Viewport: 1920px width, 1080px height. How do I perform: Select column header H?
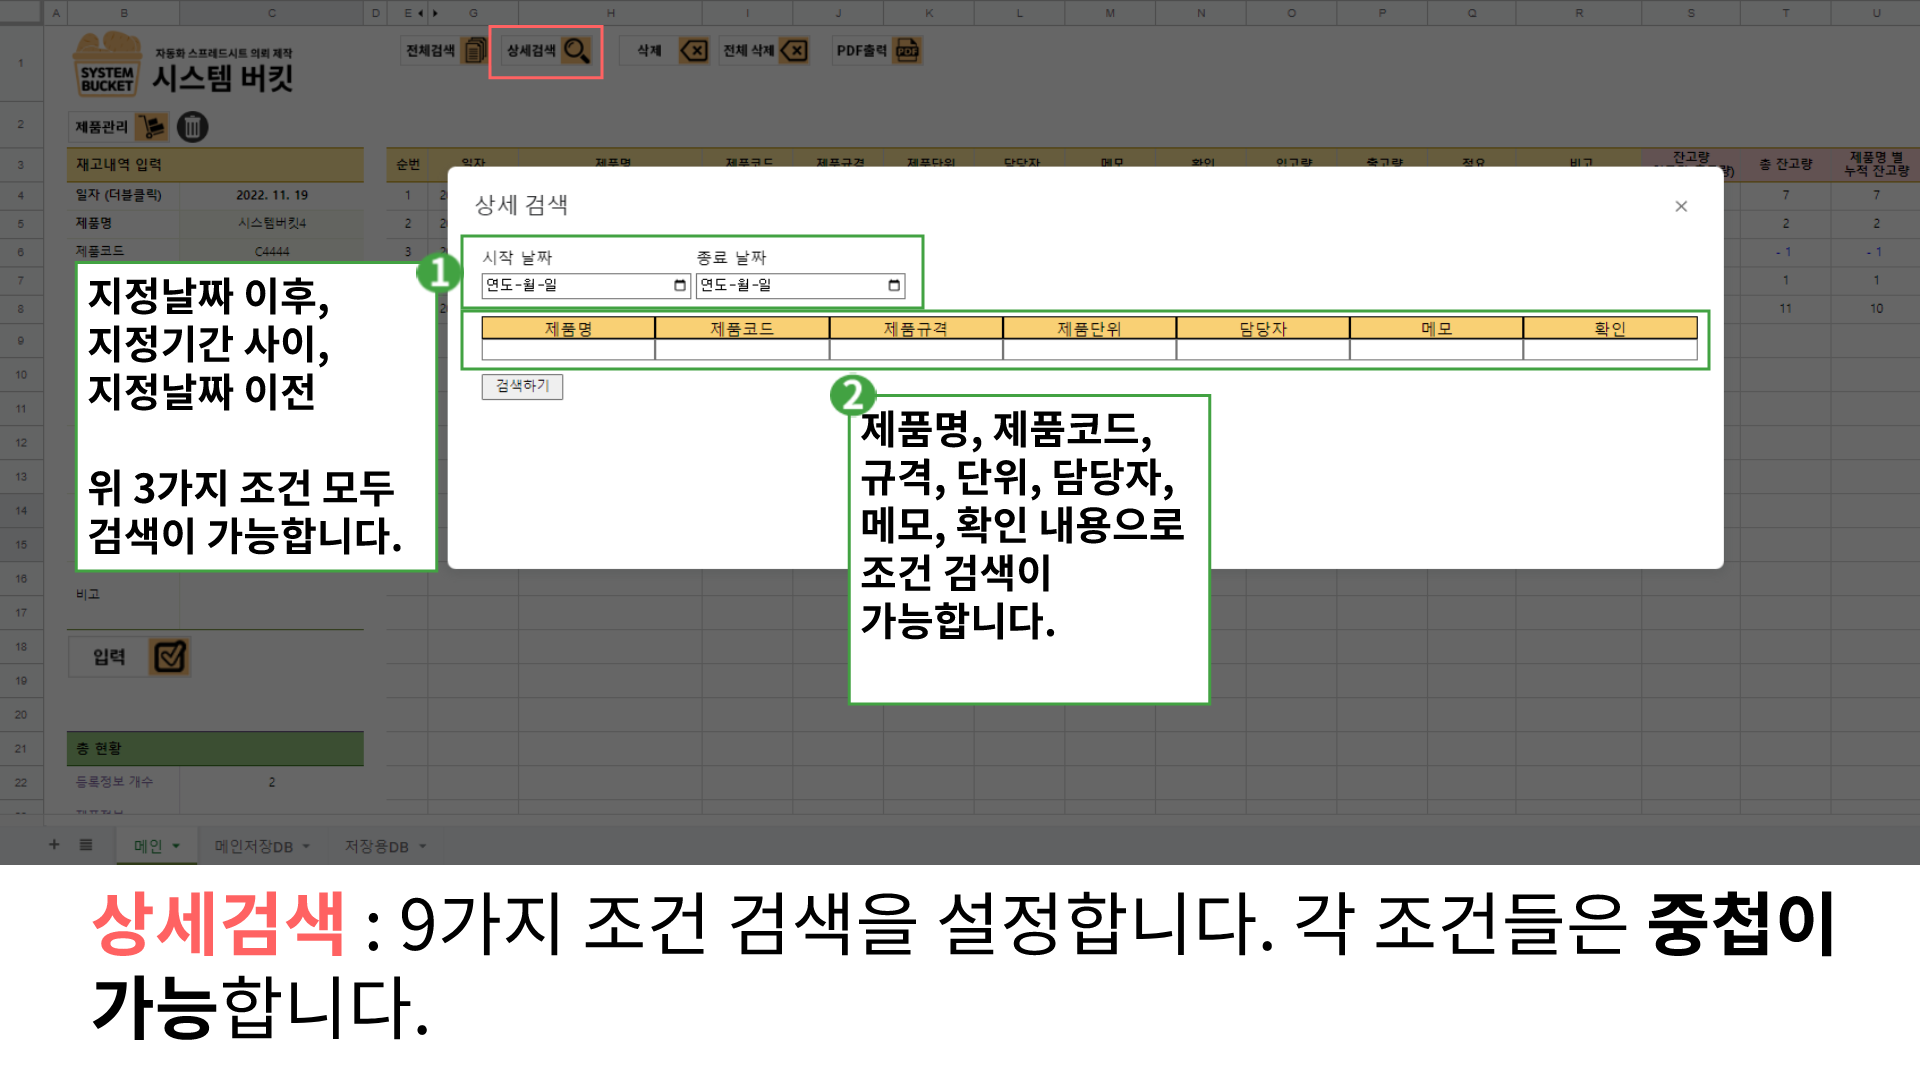click(610, 13)
